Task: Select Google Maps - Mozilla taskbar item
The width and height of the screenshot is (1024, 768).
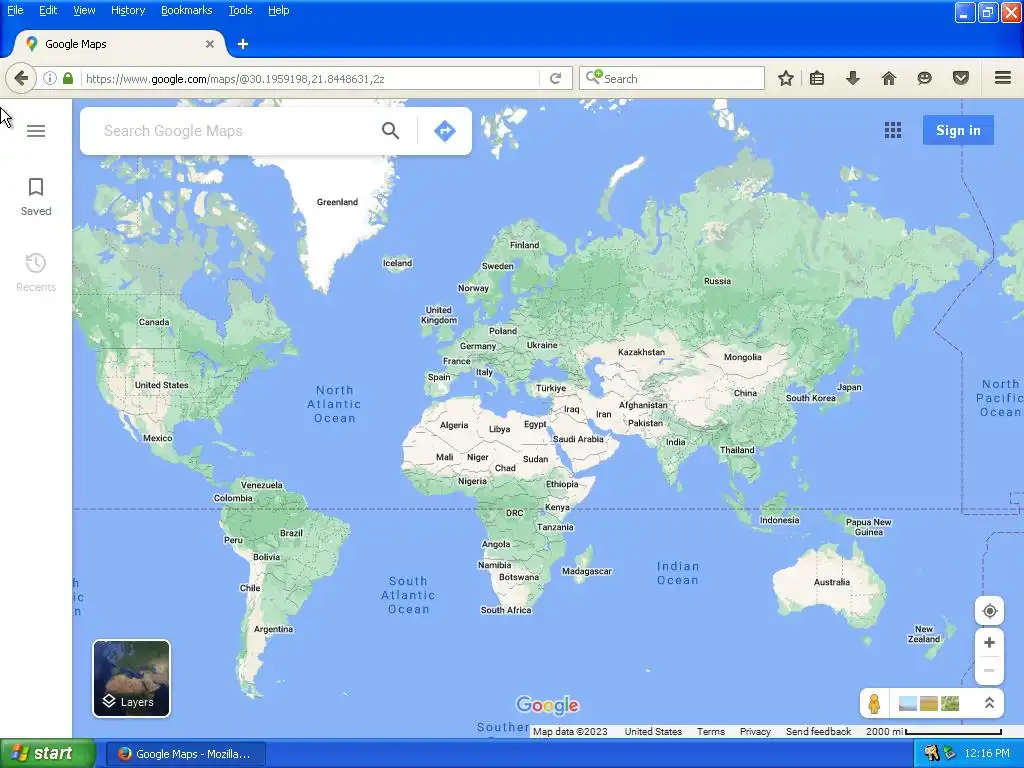Action: click(185, 754)
